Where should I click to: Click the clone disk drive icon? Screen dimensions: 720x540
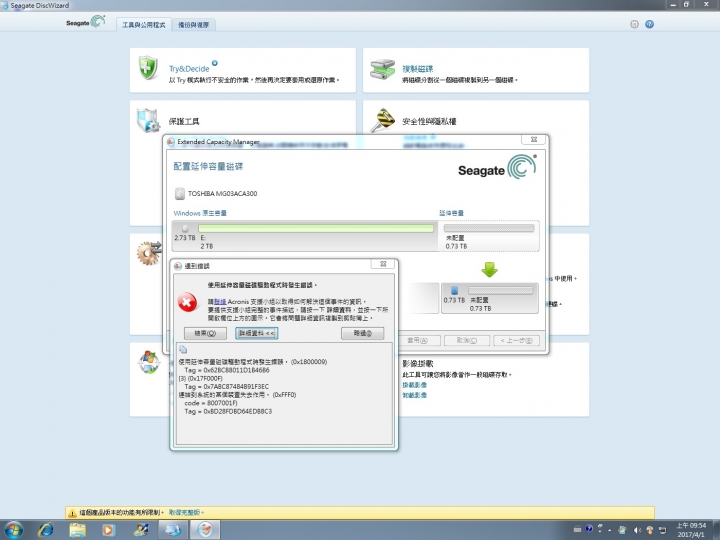point(382,69)
